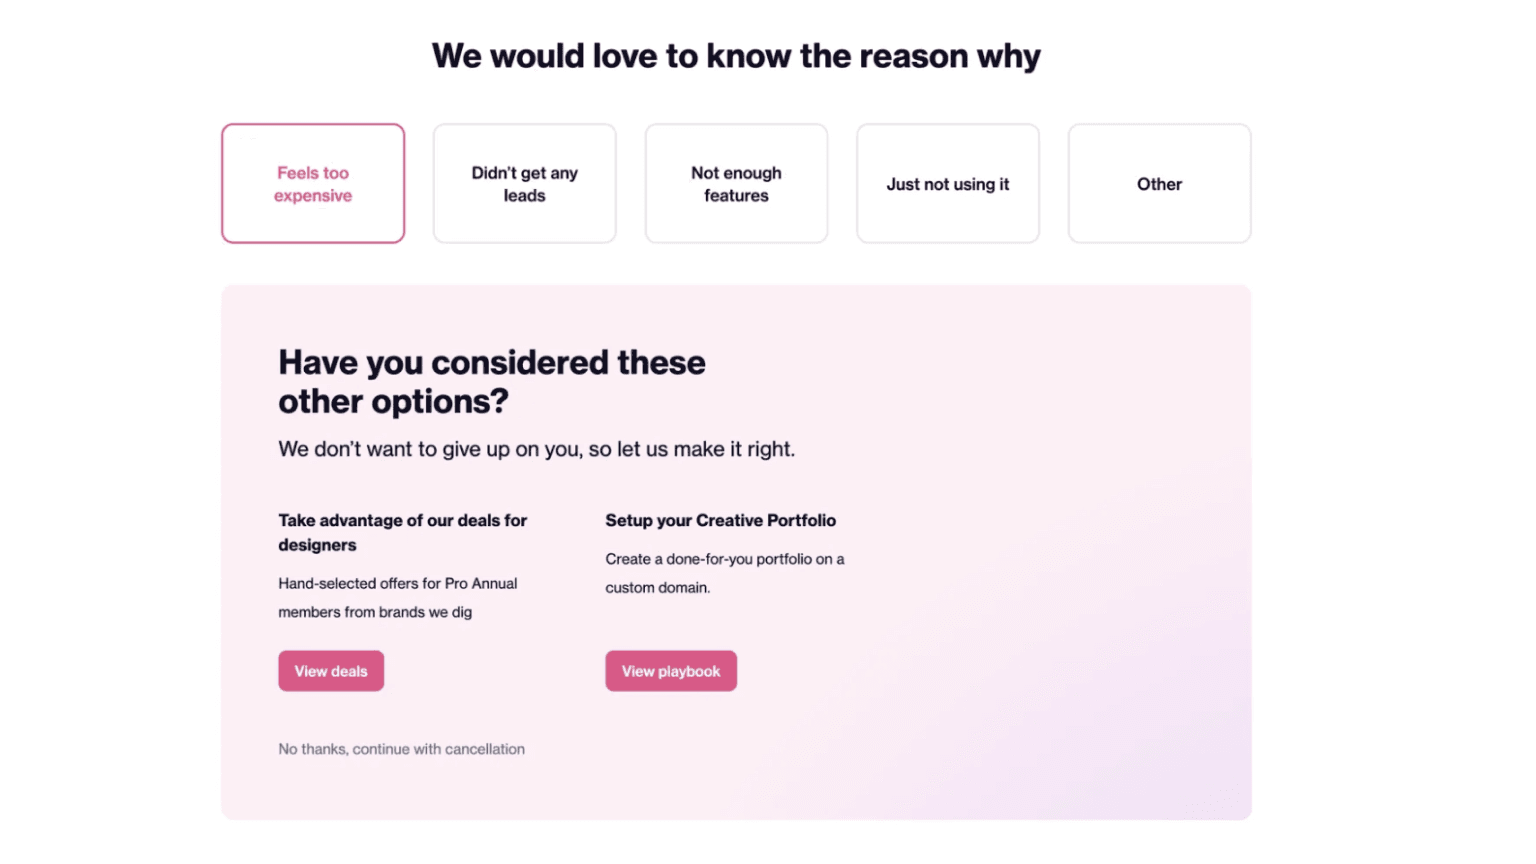Screen dimensions: 1536x864
Task: Click the View deals button
Action: (x=331, y=671)
